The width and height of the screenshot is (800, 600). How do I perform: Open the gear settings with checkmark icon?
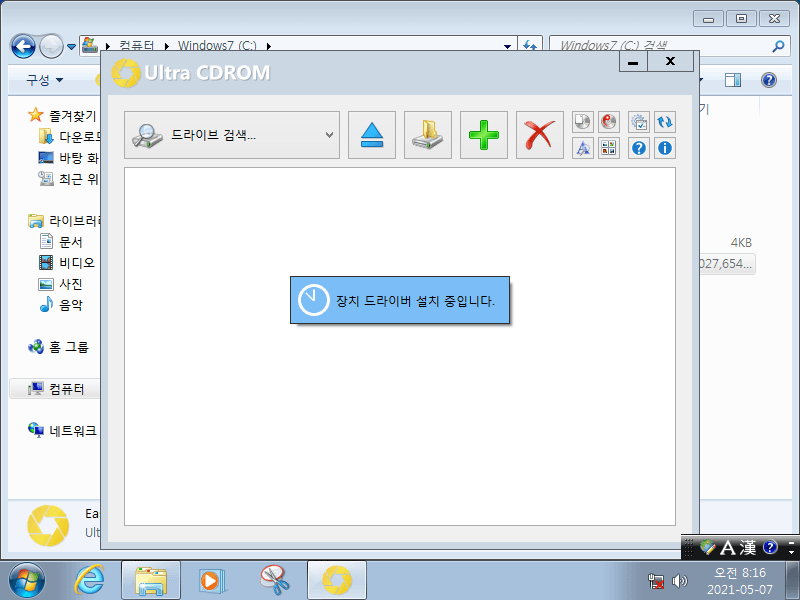point(639,122)
